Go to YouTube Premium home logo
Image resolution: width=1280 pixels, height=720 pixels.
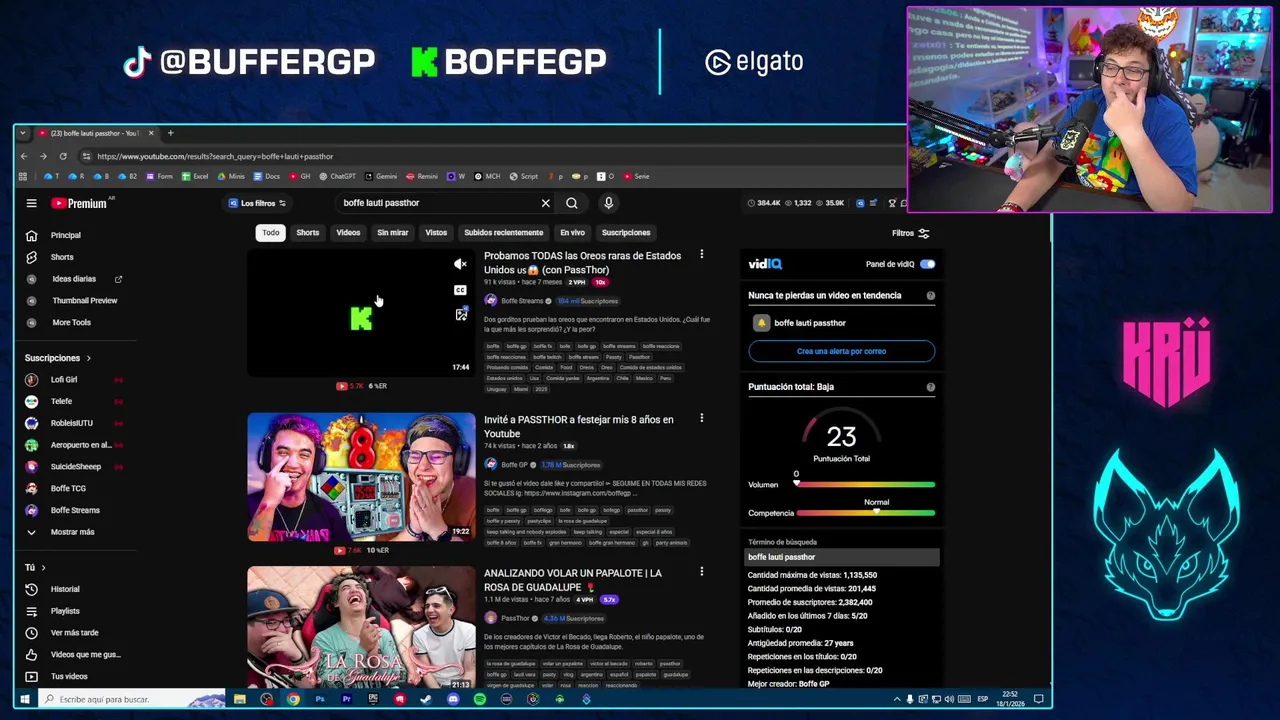(80, 203)
